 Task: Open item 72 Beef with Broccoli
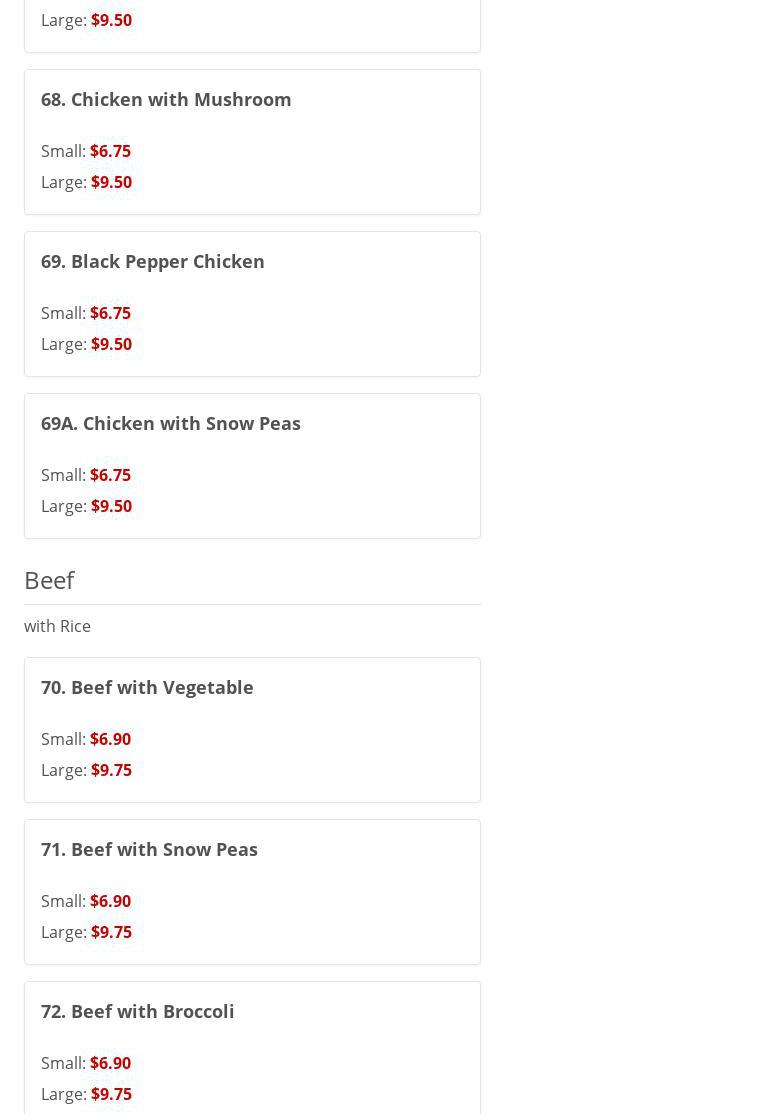click(138, 1011)
